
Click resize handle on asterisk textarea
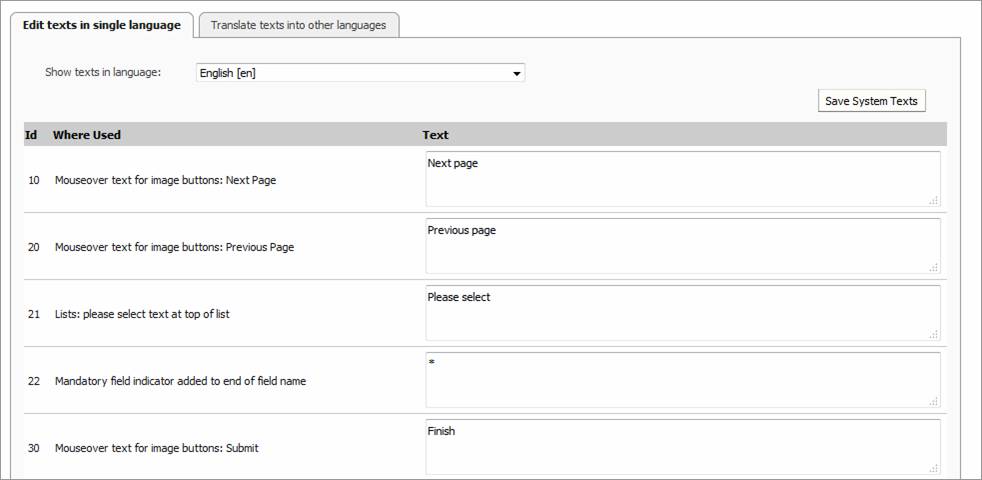(x=933, y=401)
